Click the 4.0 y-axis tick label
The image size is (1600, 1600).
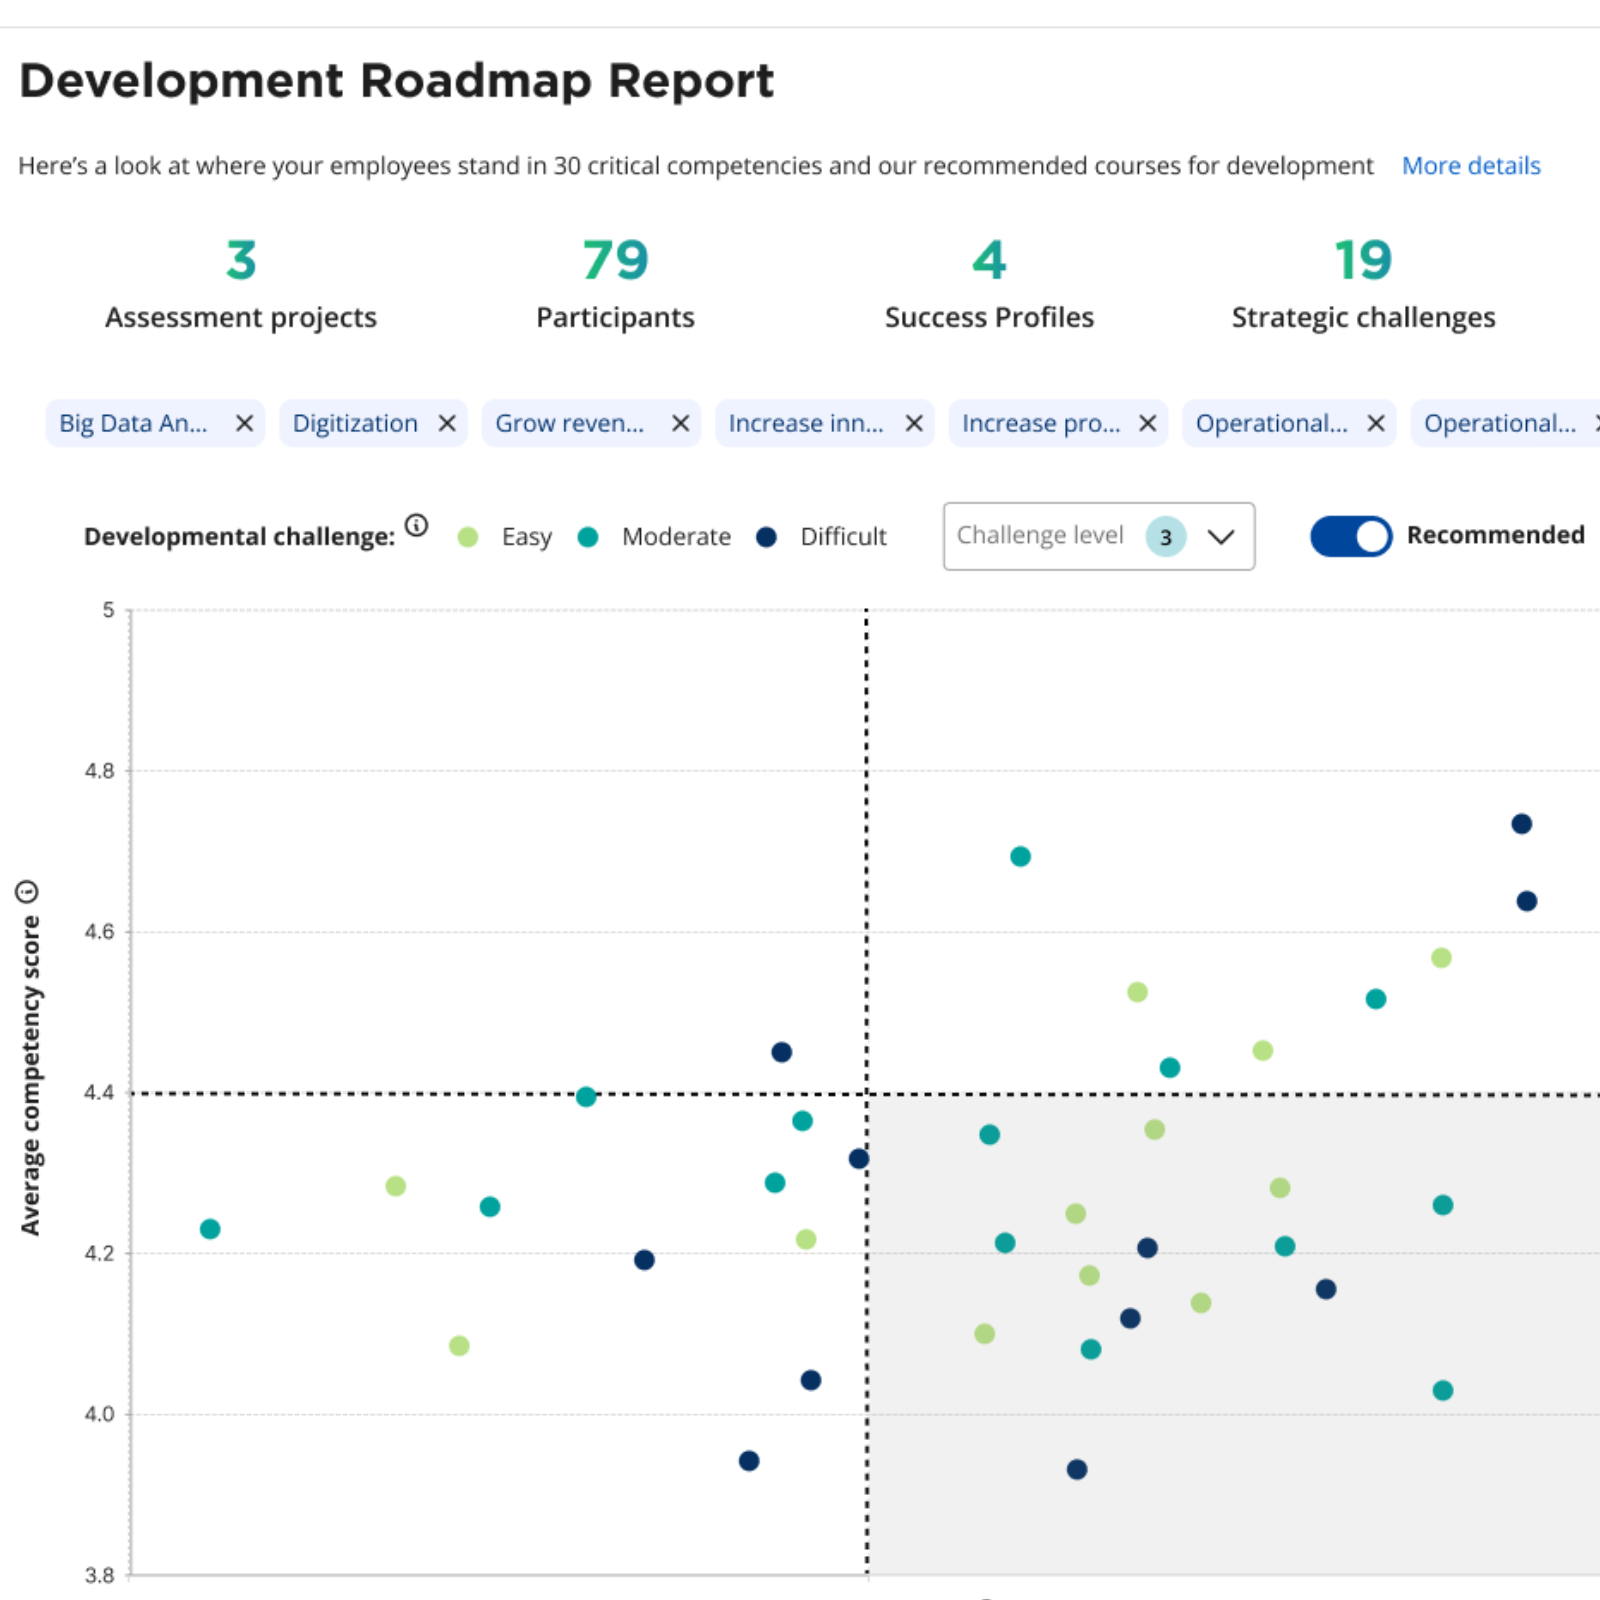(x=100, y=1414)
